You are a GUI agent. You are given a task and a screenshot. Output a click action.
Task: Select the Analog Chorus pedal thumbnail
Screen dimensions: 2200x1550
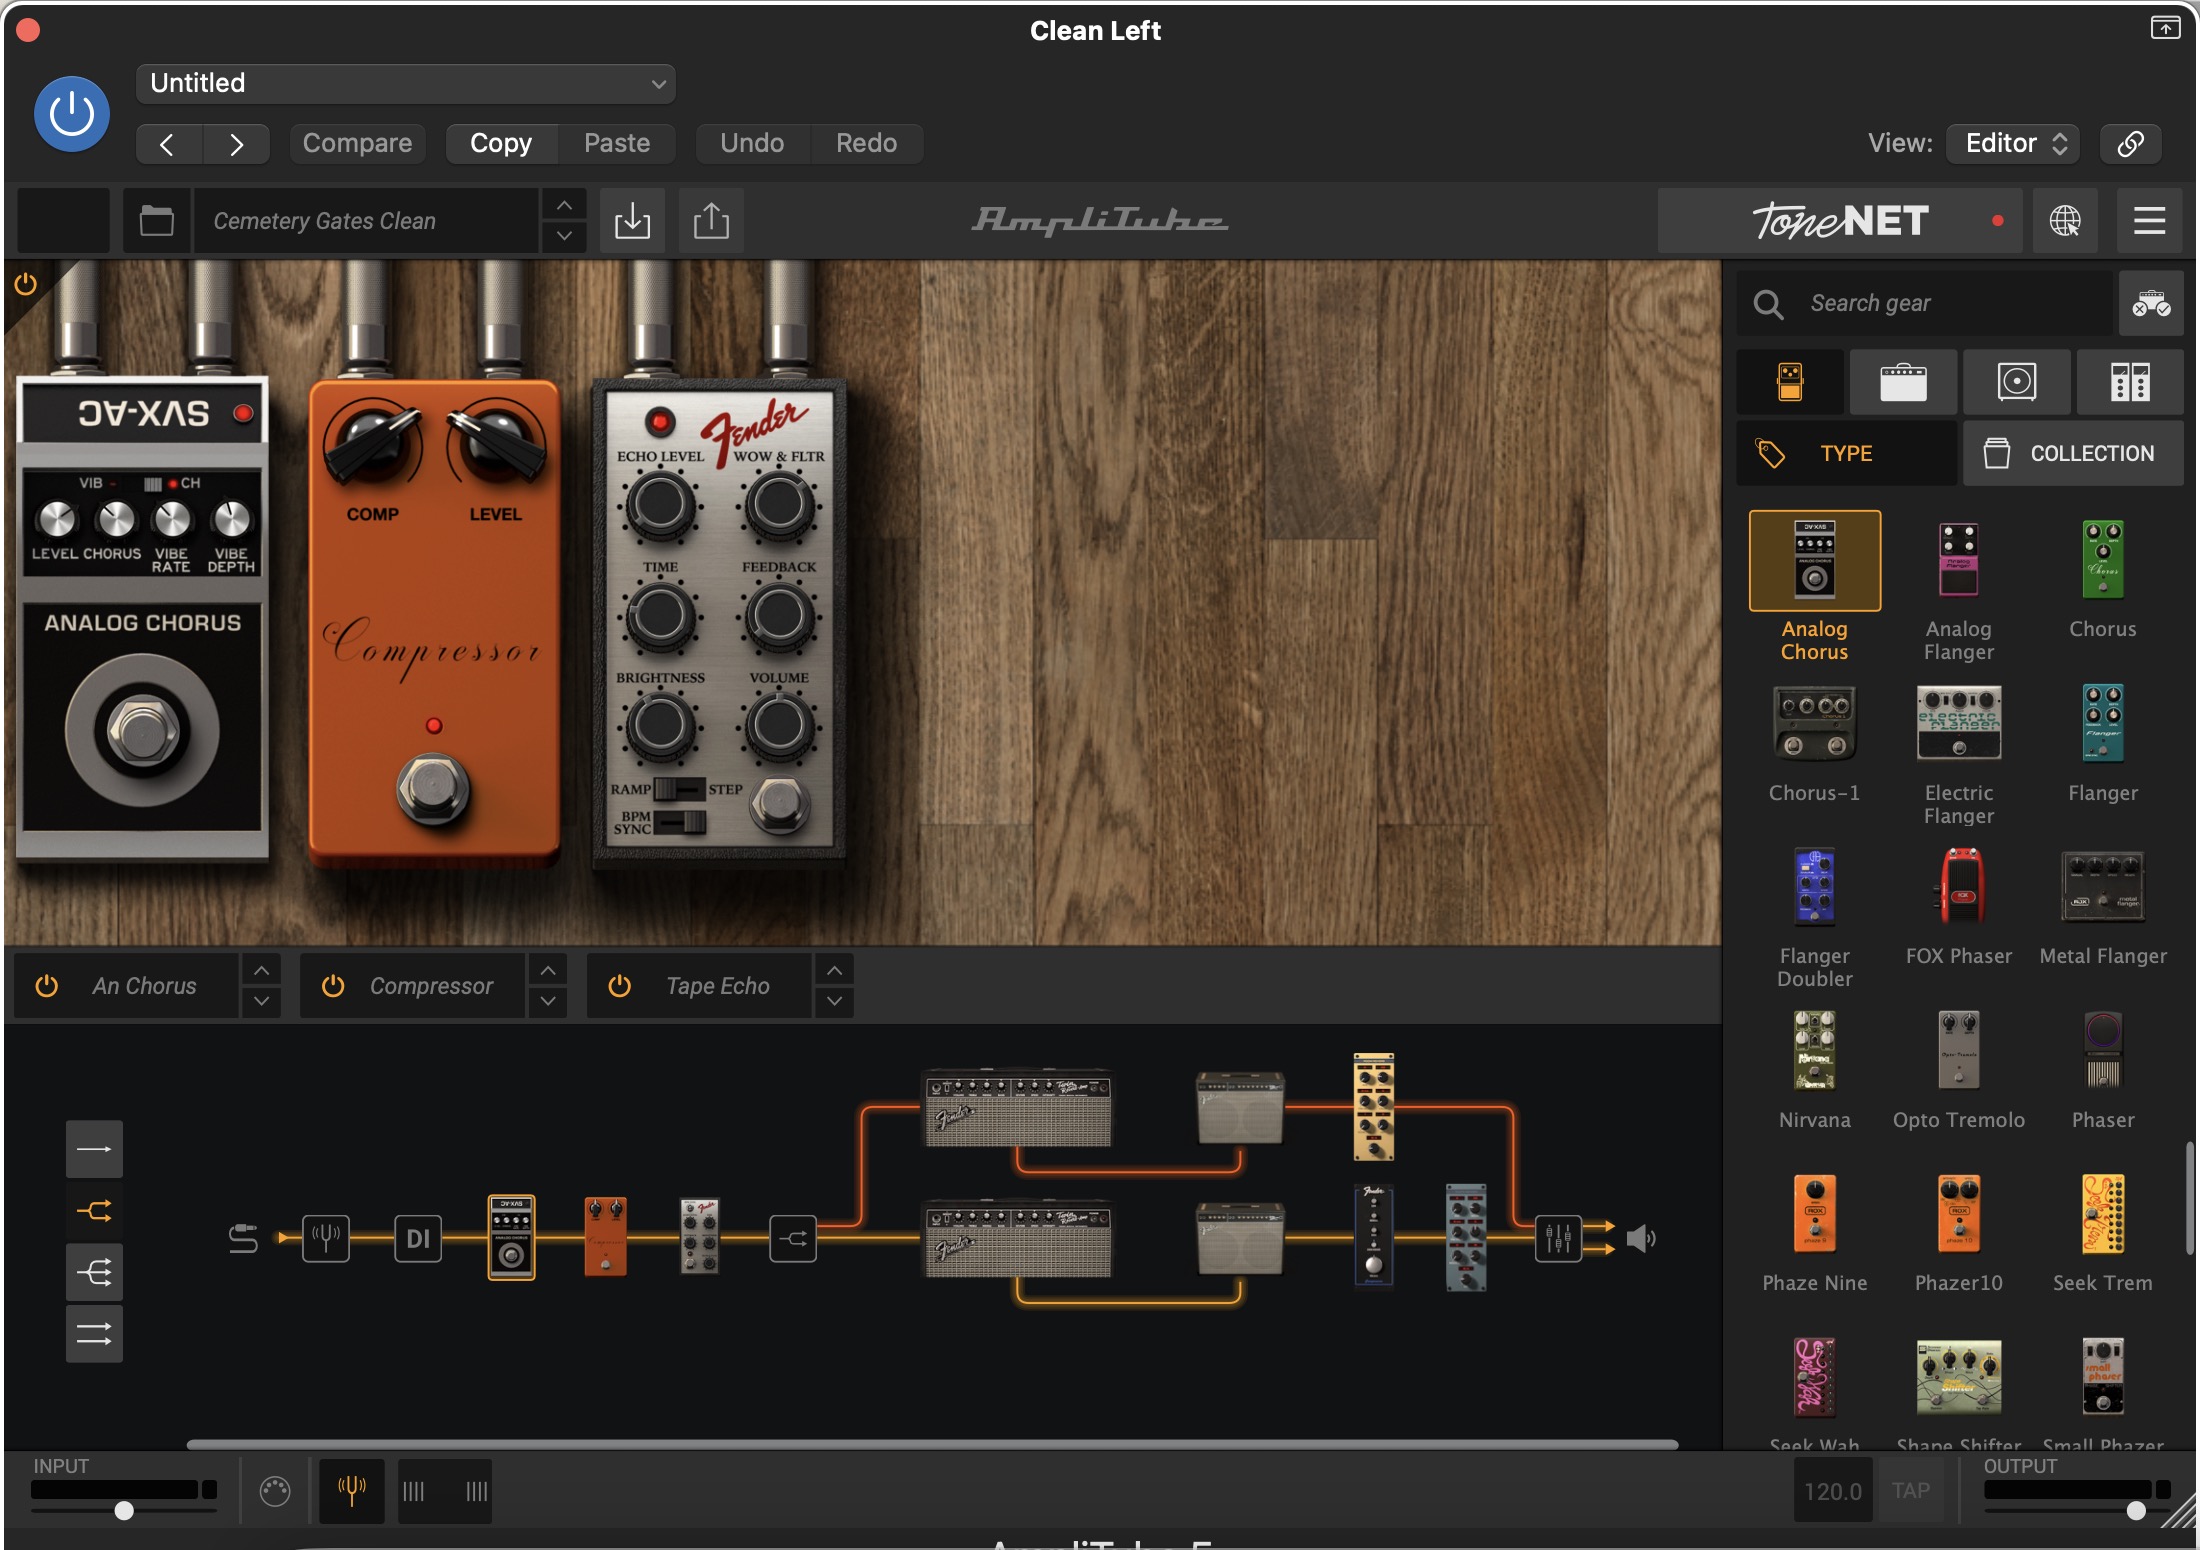point(1814,560)
